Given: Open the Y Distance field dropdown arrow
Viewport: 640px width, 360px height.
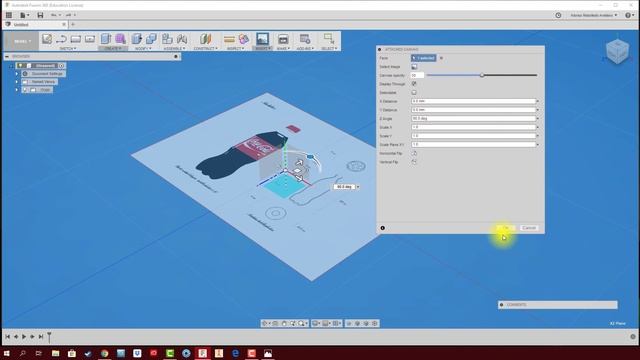Looking at the screenshot, I should tap(538, 110).
